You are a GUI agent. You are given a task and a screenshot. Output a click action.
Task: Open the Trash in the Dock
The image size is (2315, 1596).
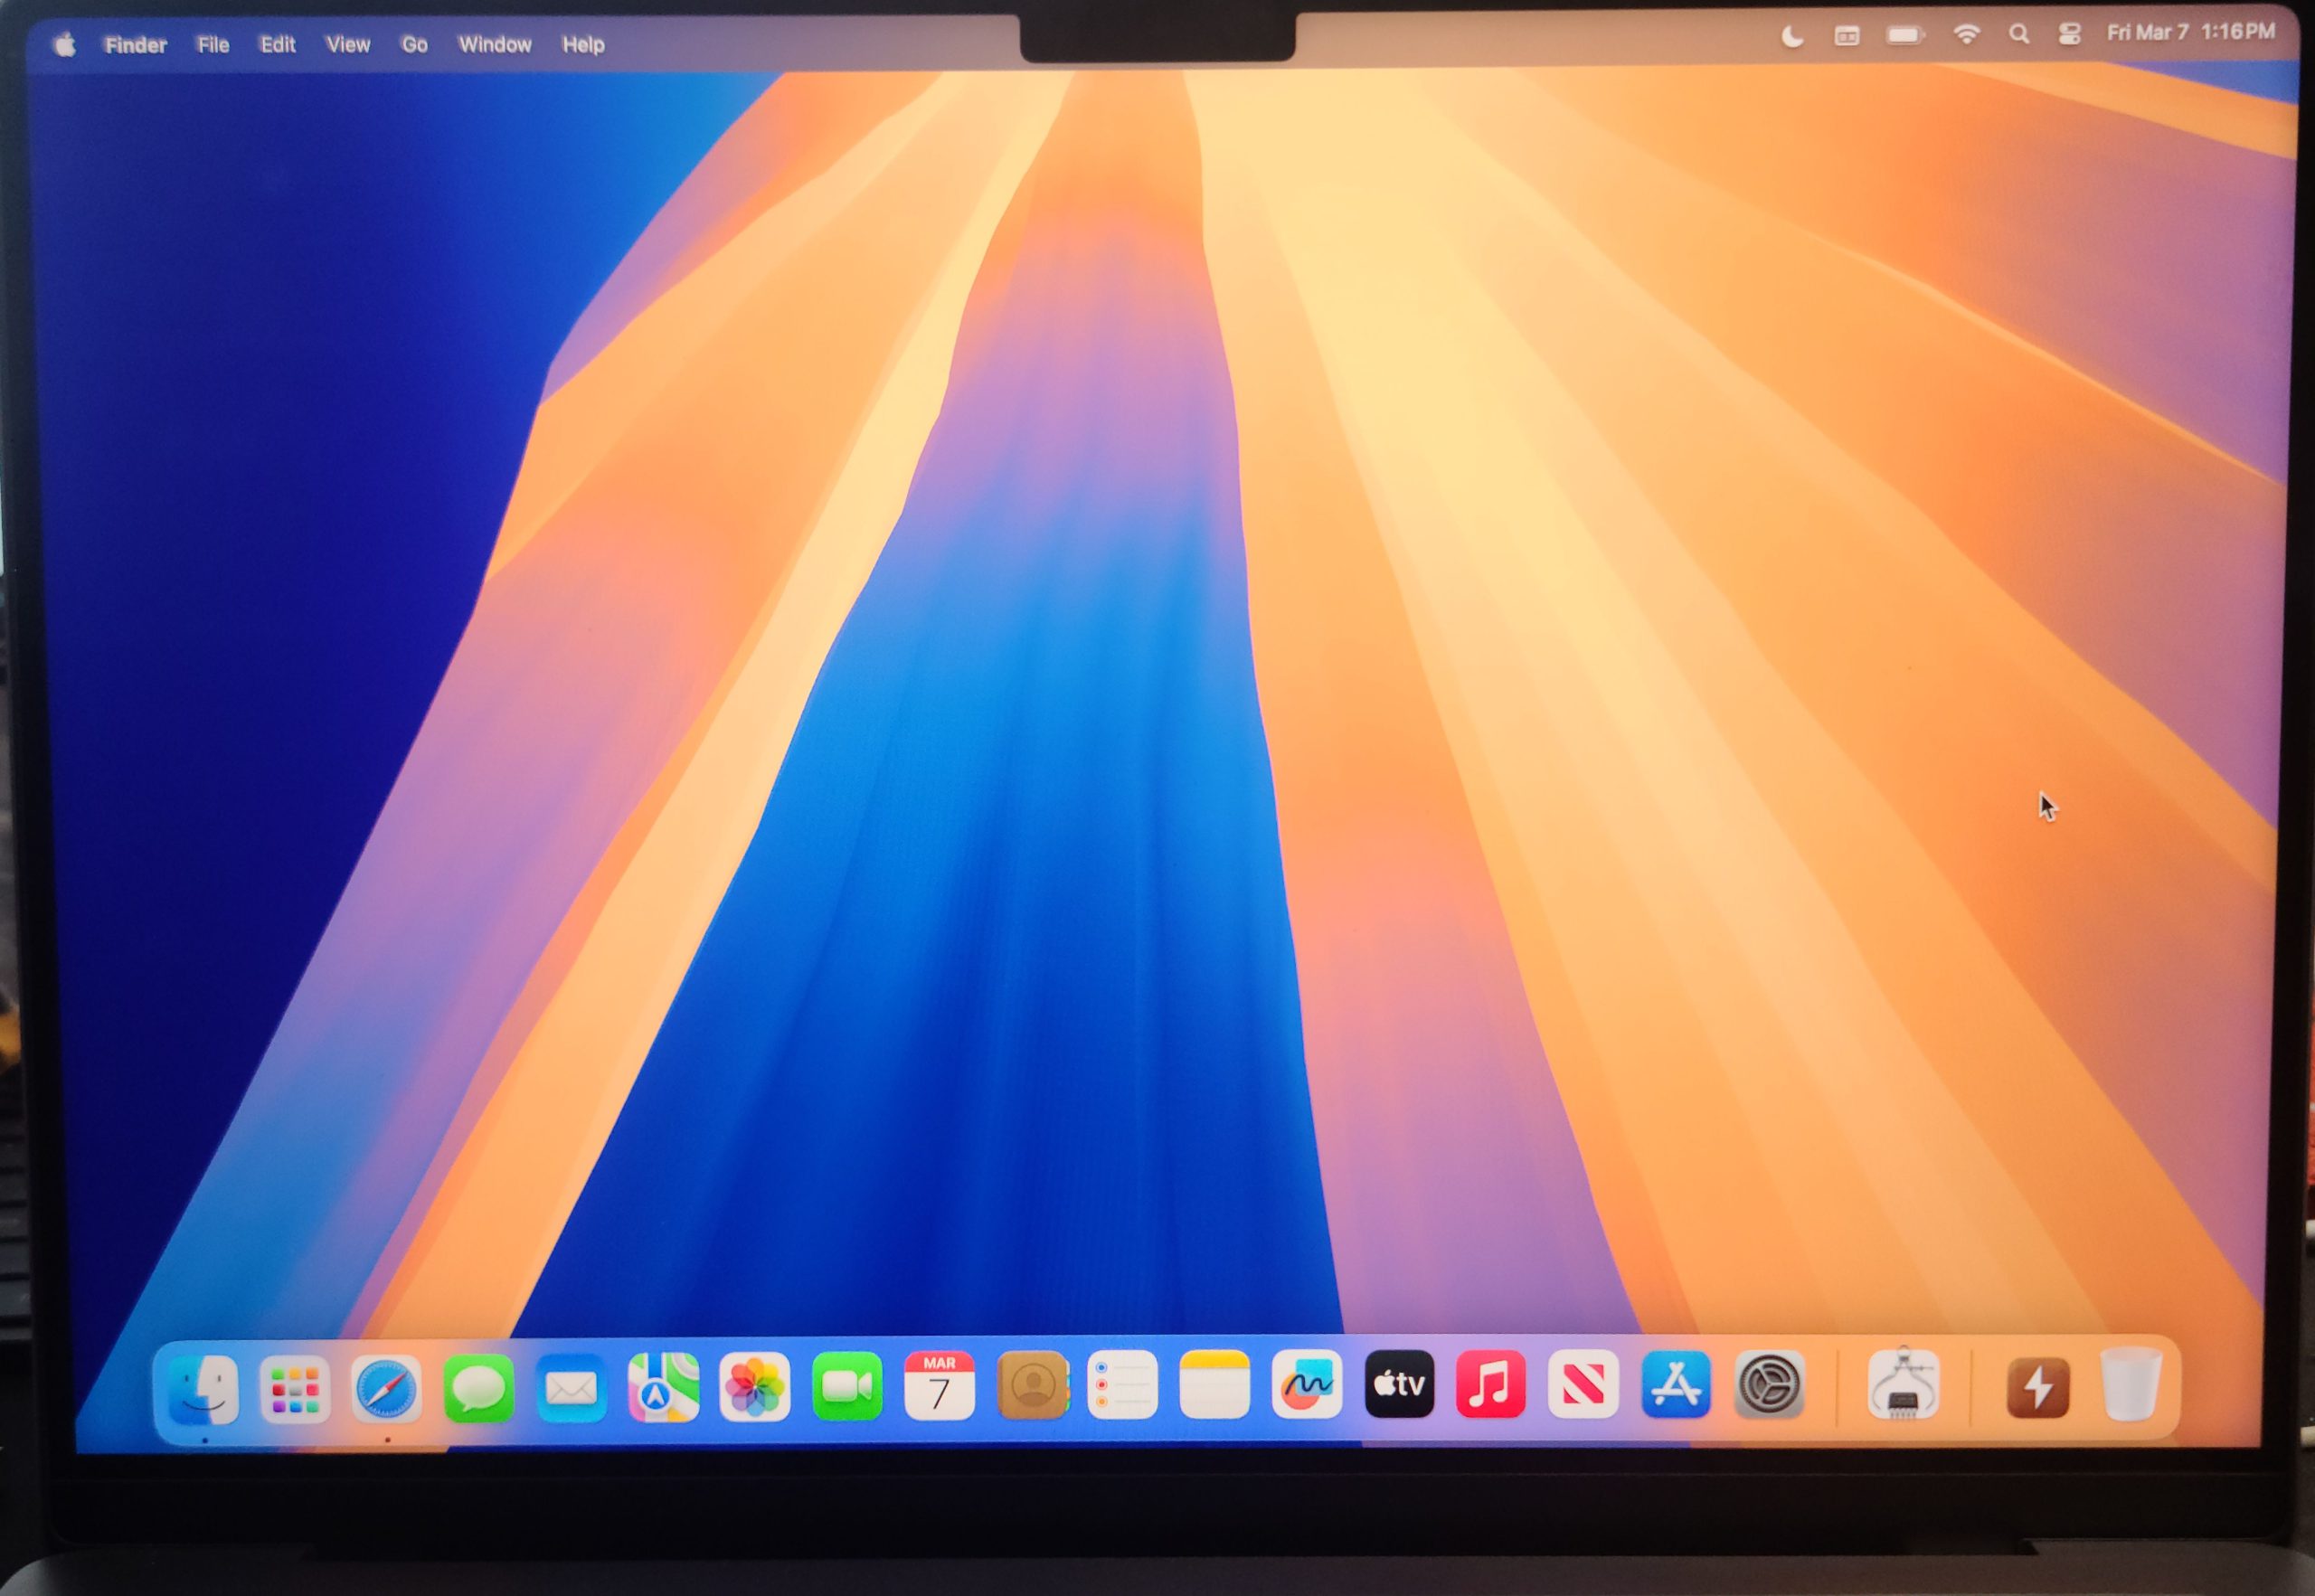click(x=2130, y=1385)
